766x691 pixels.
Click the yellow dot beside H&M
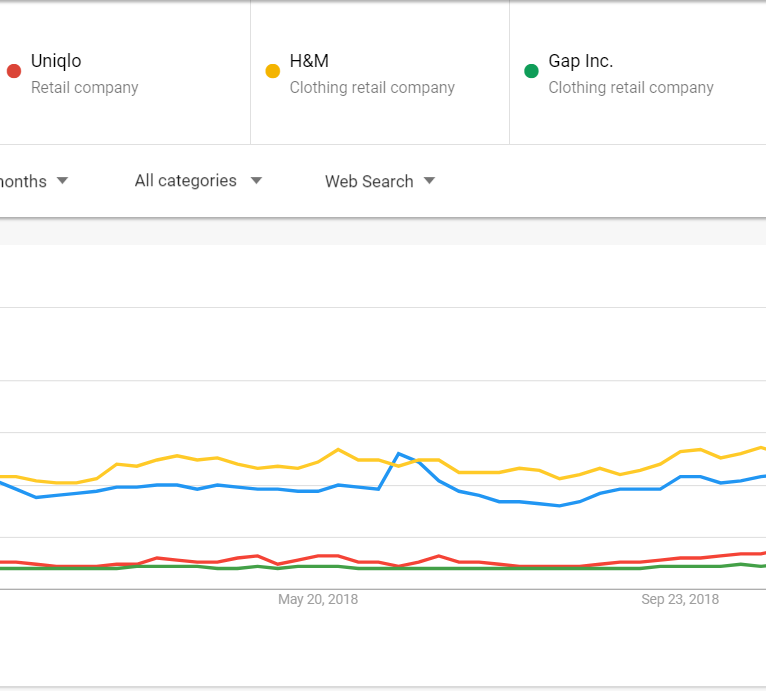click(x=272, y=71)
